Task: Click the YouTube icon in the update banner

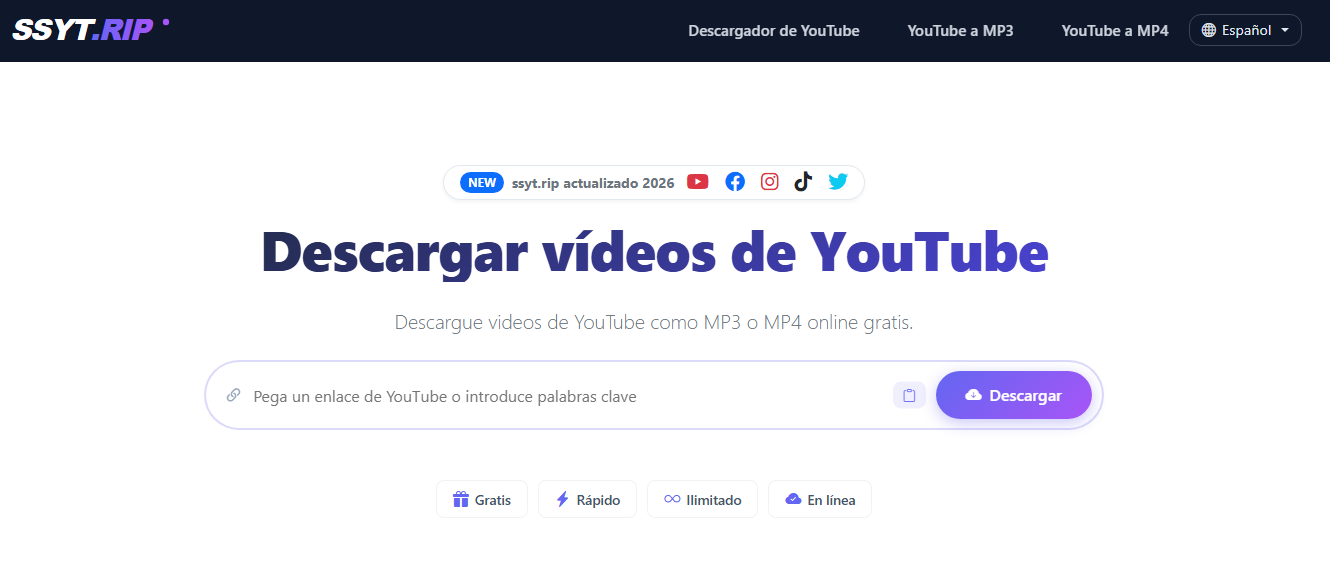Action: pyautogui.click(x=698, y=182)
